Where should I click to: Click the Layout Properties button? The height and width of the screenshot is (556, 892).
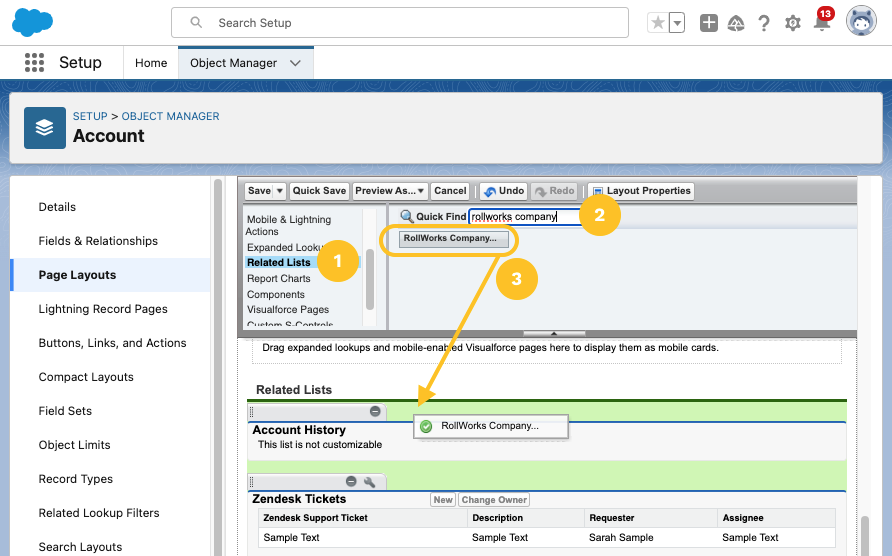[x=640, y=191]
